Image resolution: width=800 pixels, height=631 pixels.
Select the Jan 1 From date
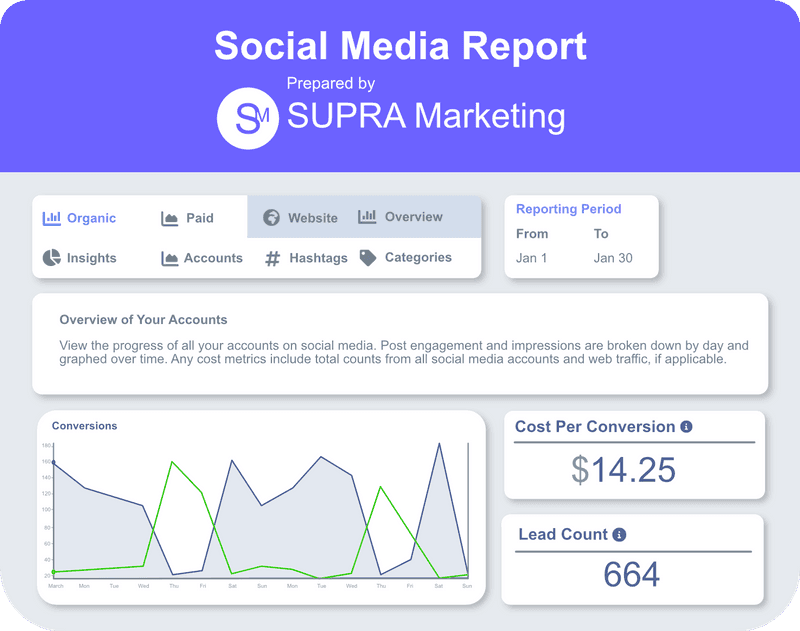(532, 258)
